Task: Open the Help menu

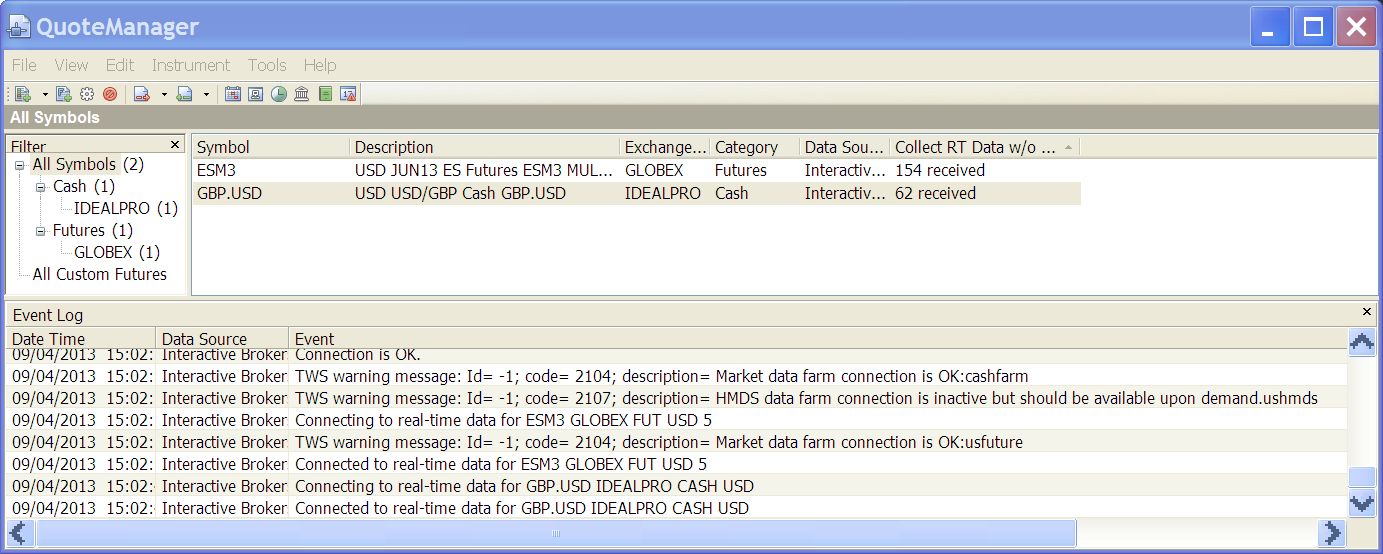Action: pos(320,65)
